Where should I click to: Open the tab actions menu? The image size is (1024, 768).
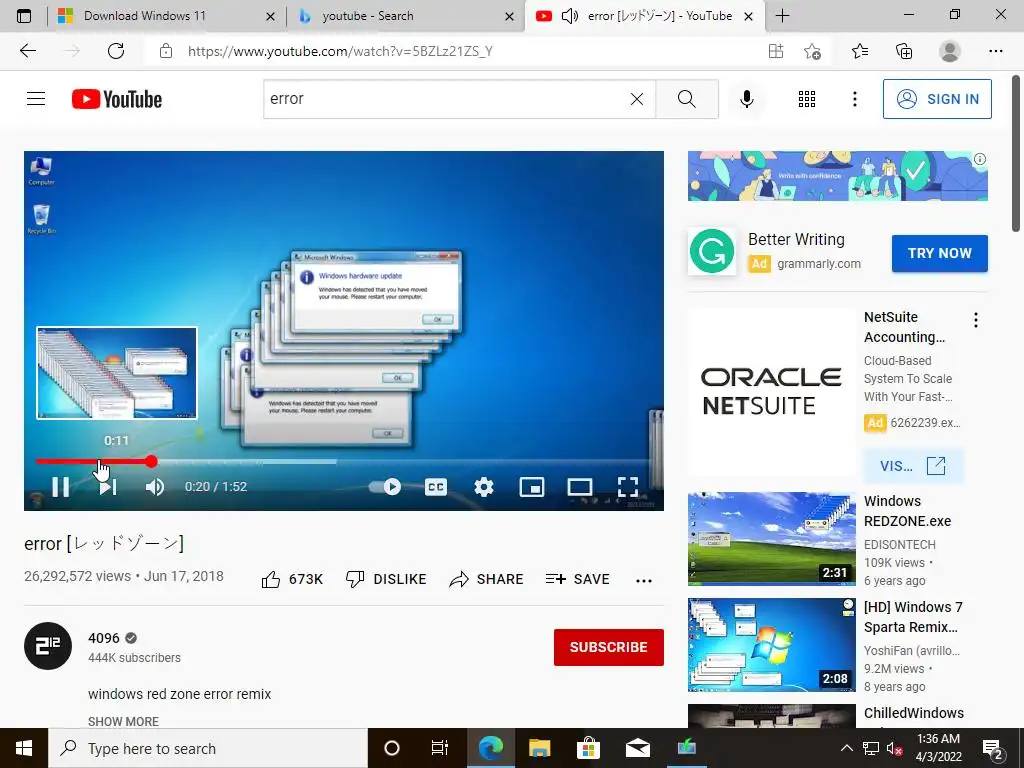24,16
